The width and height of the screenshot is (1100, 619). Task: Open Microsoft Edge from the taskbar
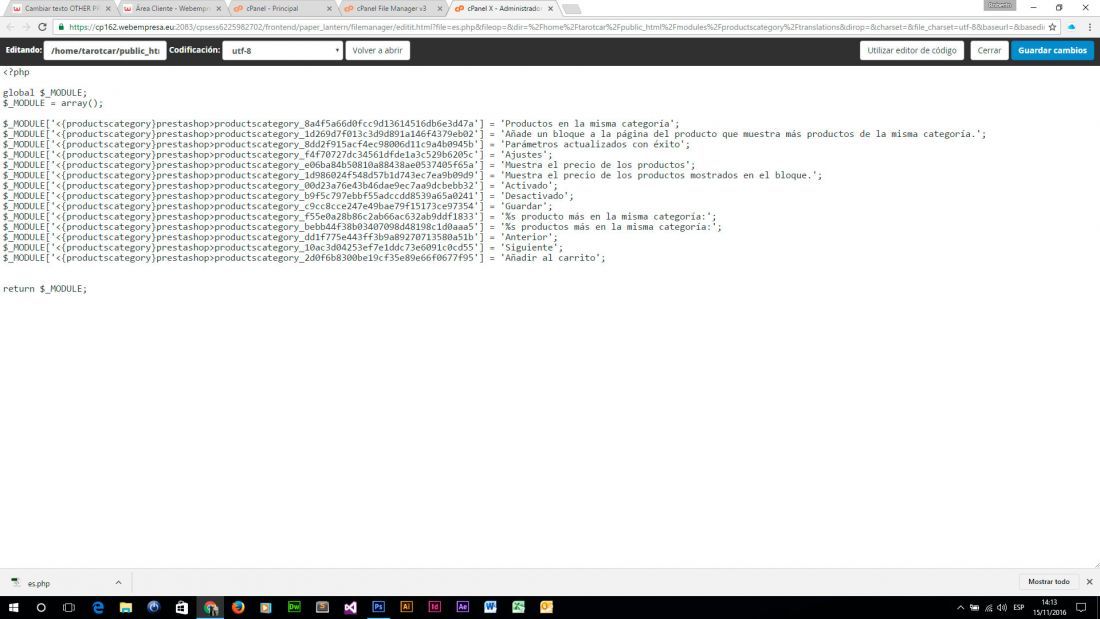98,607
